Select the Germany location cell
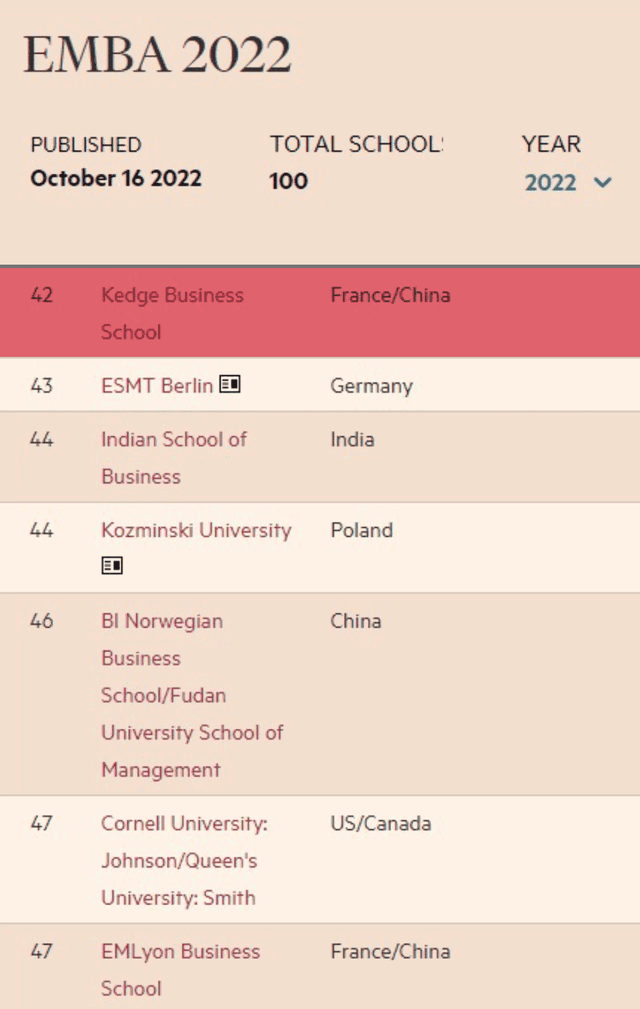The width and height of the screenshot is (640, 1009). tap(372, 385)
